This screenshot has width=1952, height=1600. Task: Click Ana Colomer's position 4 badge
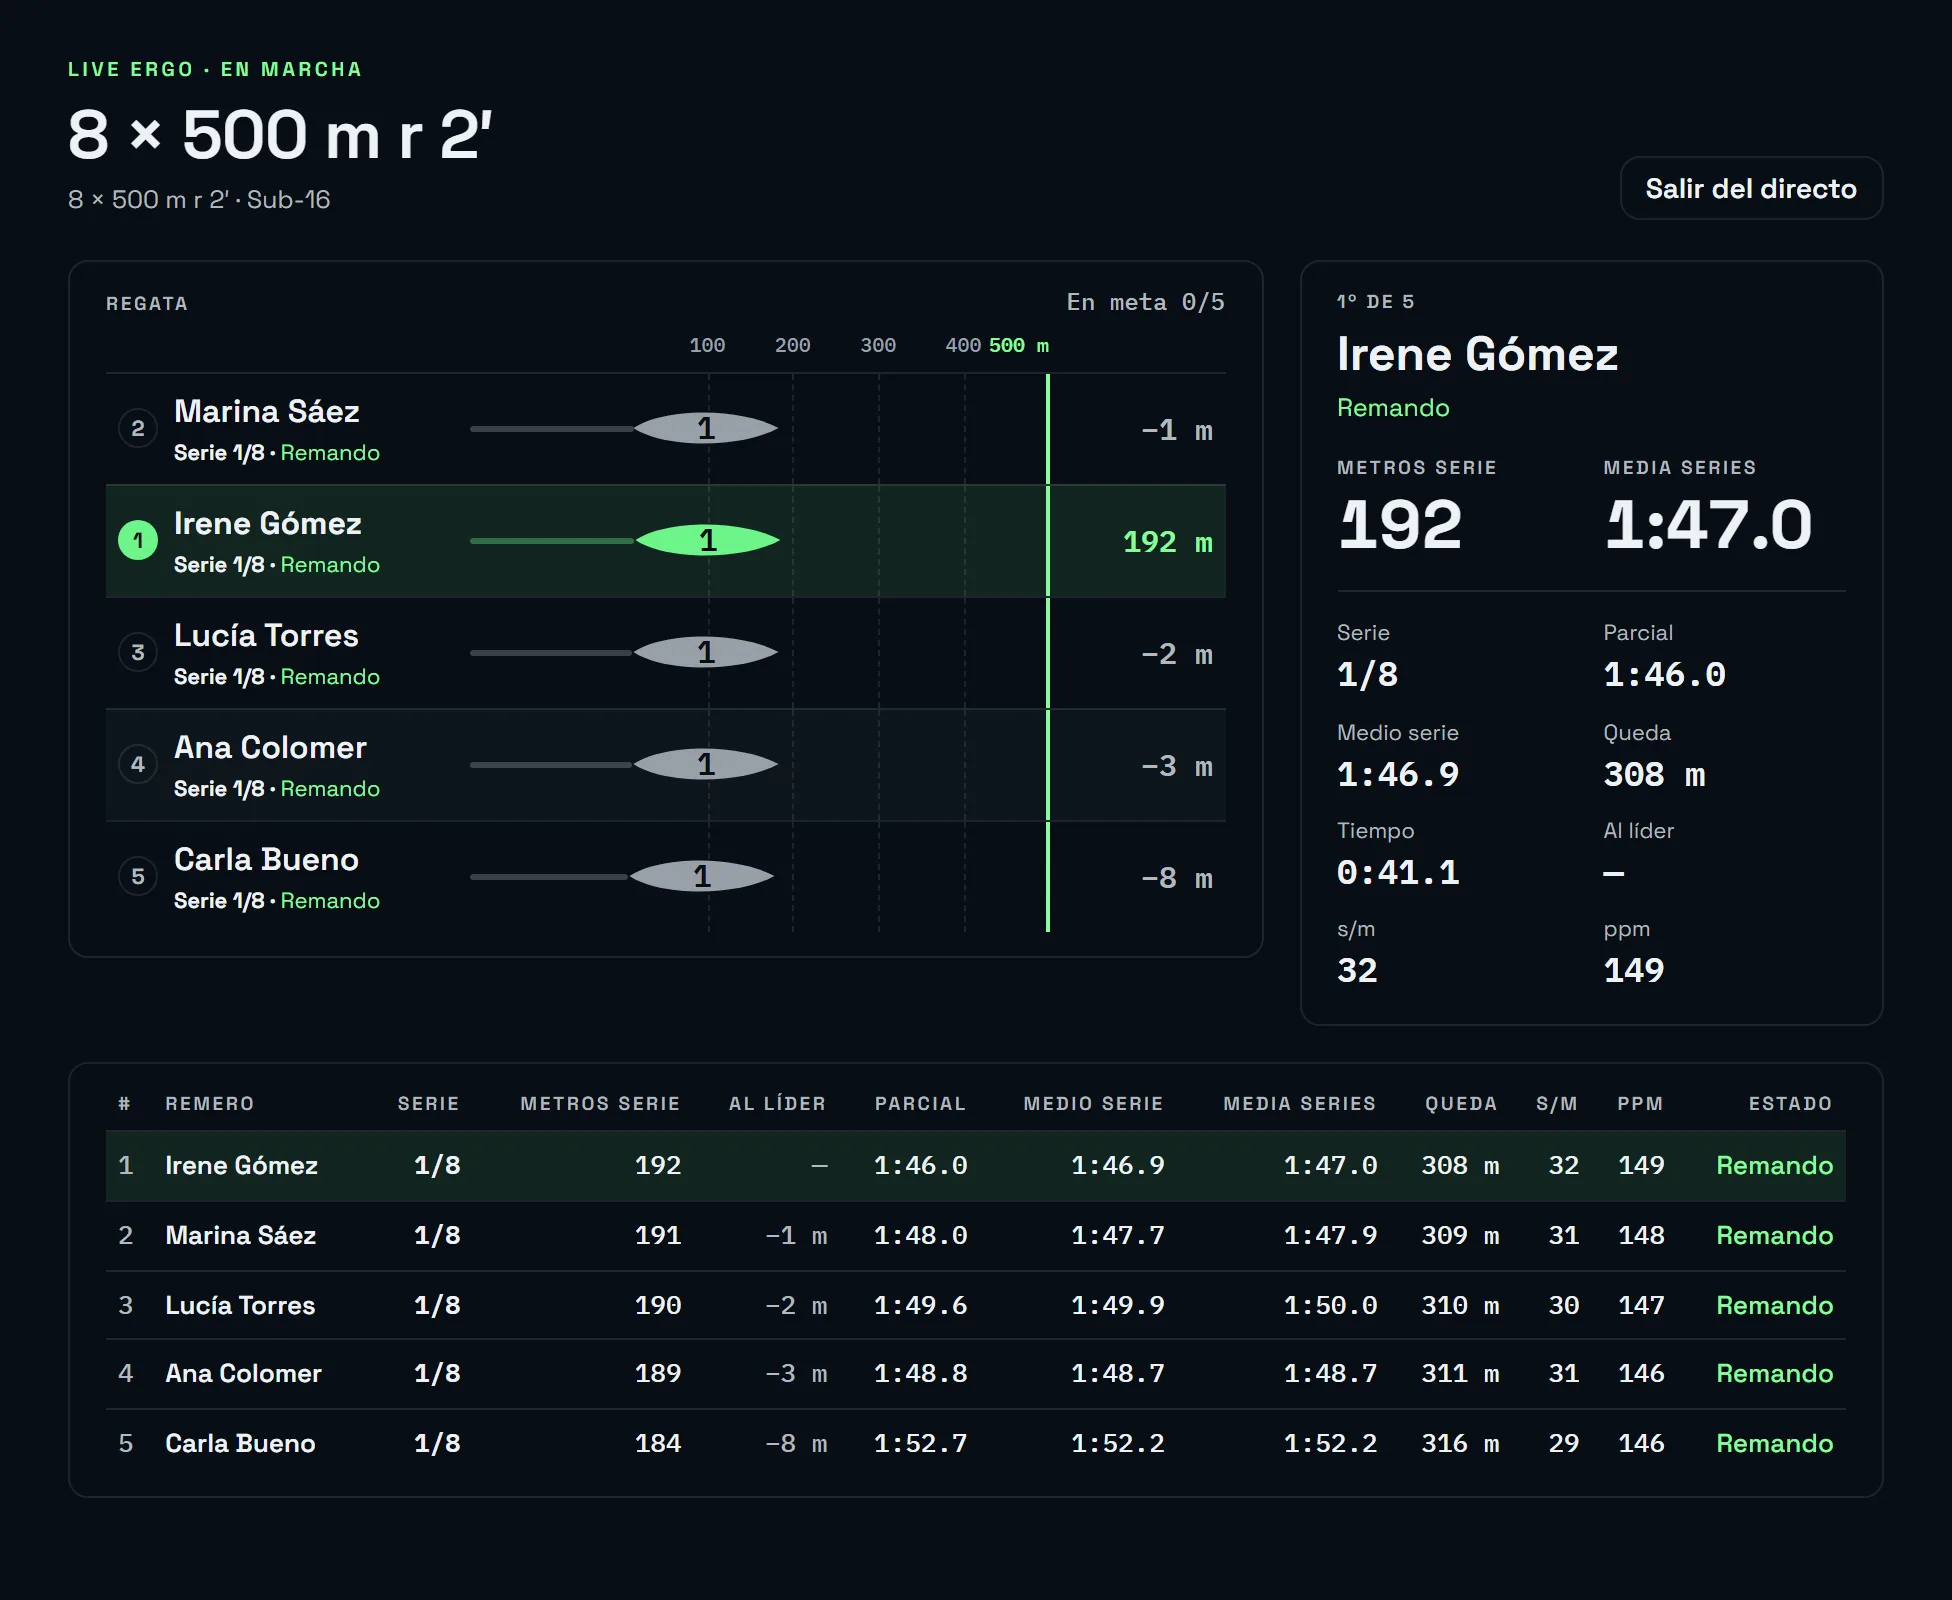click(138, 764)
